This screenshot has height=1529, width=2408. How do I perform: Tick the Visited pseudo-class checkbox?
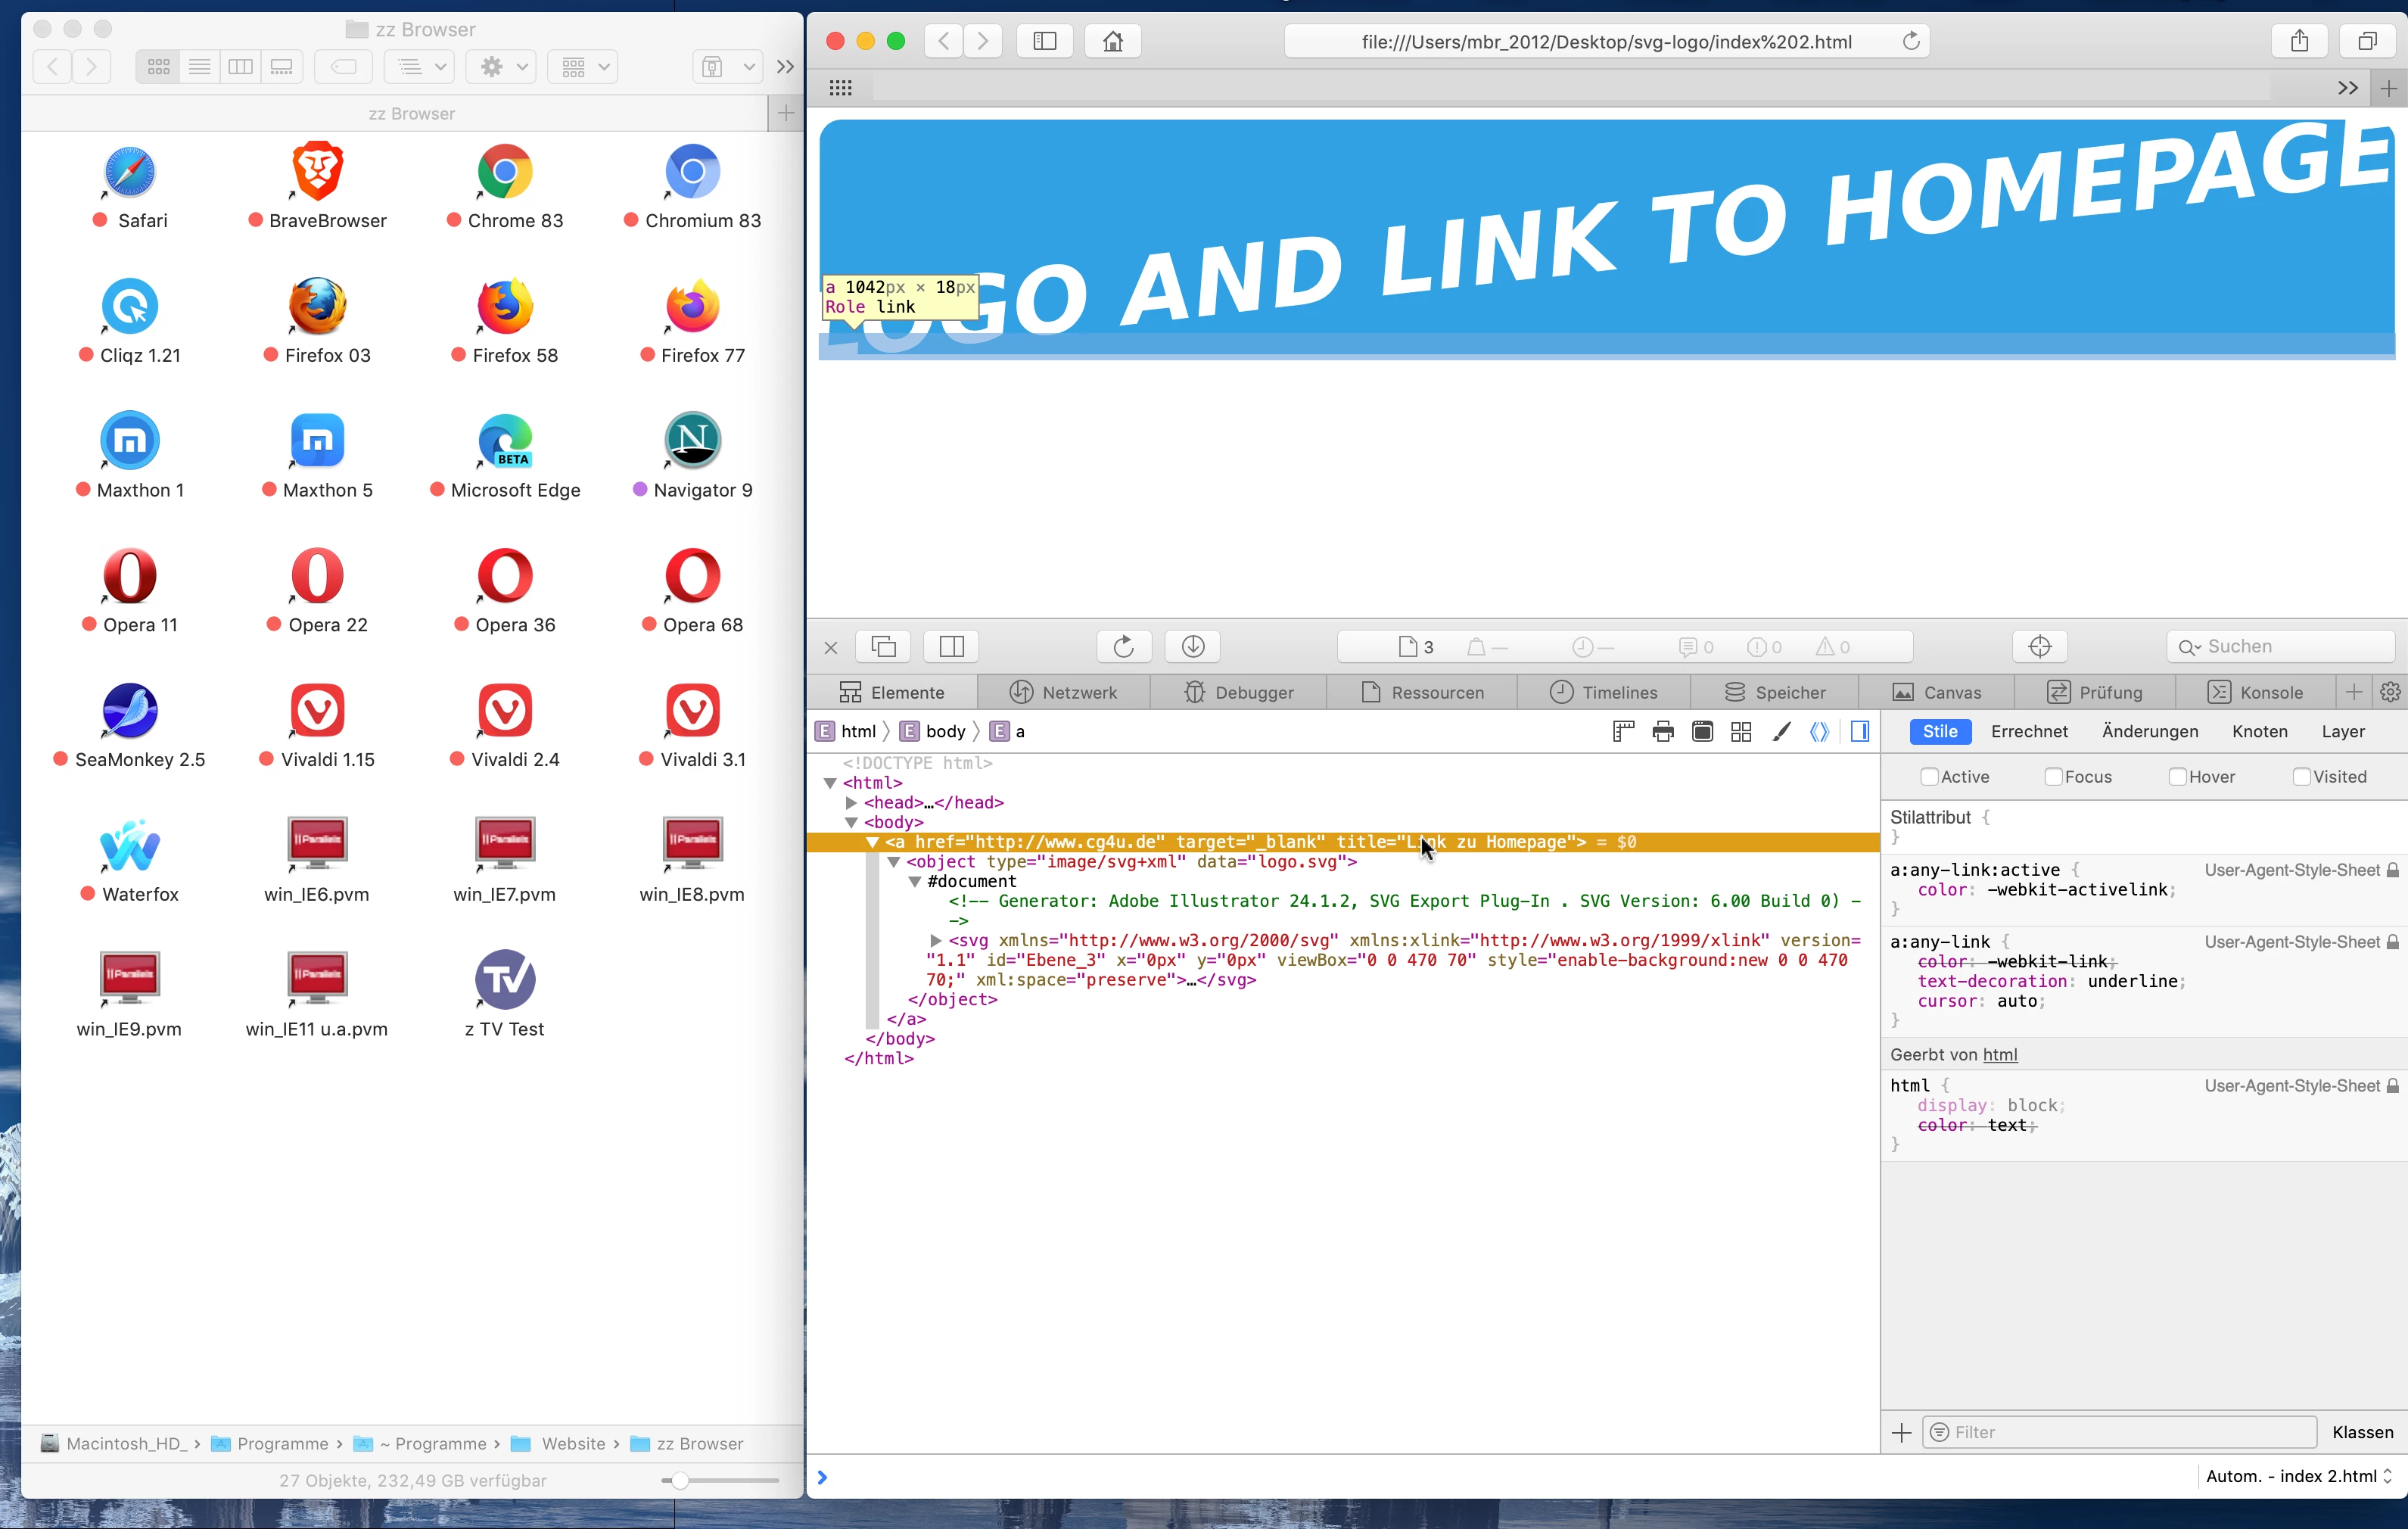click(2301, 777)
